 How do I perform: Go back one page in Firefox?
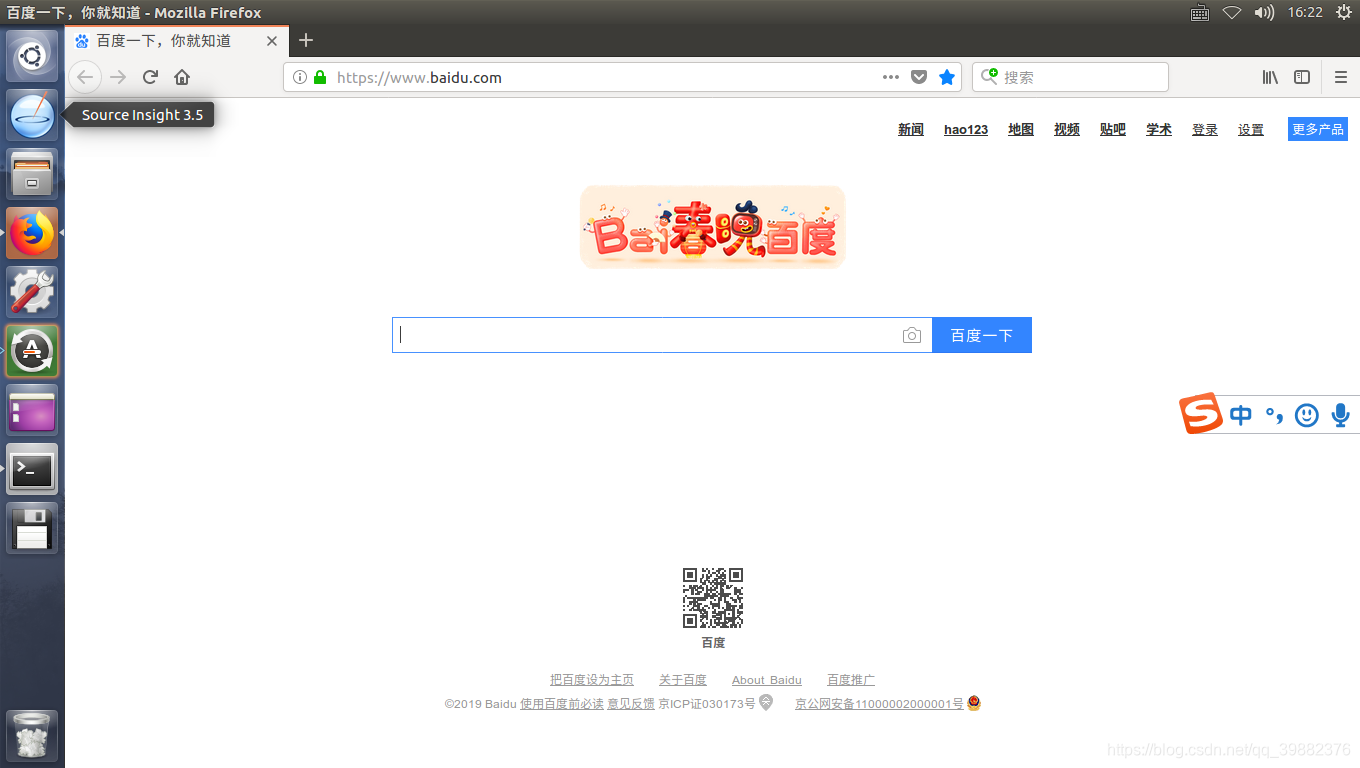(85, 77)
